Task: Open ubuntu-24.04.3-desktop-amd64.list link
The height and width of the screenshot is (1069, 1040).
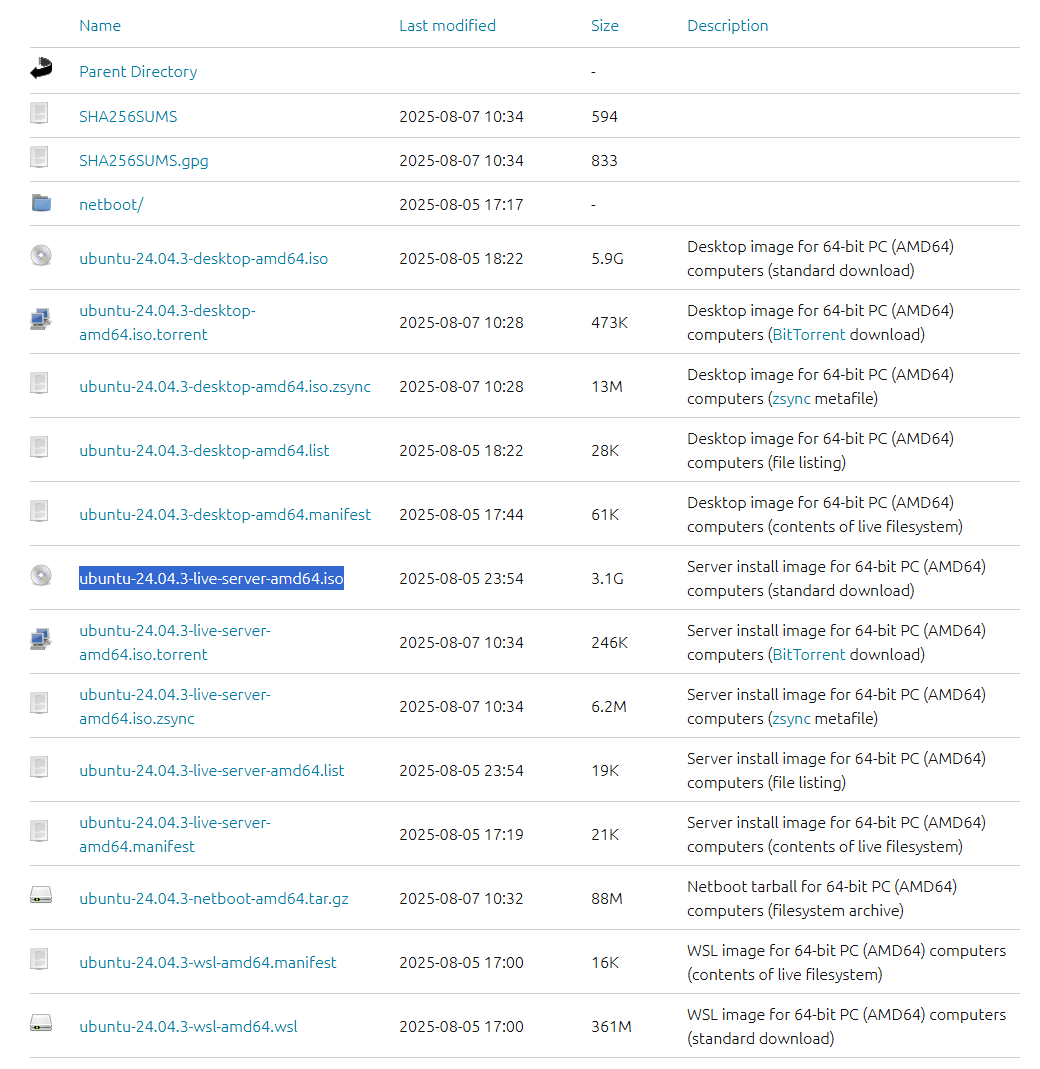Action: [x=204, y=451]
